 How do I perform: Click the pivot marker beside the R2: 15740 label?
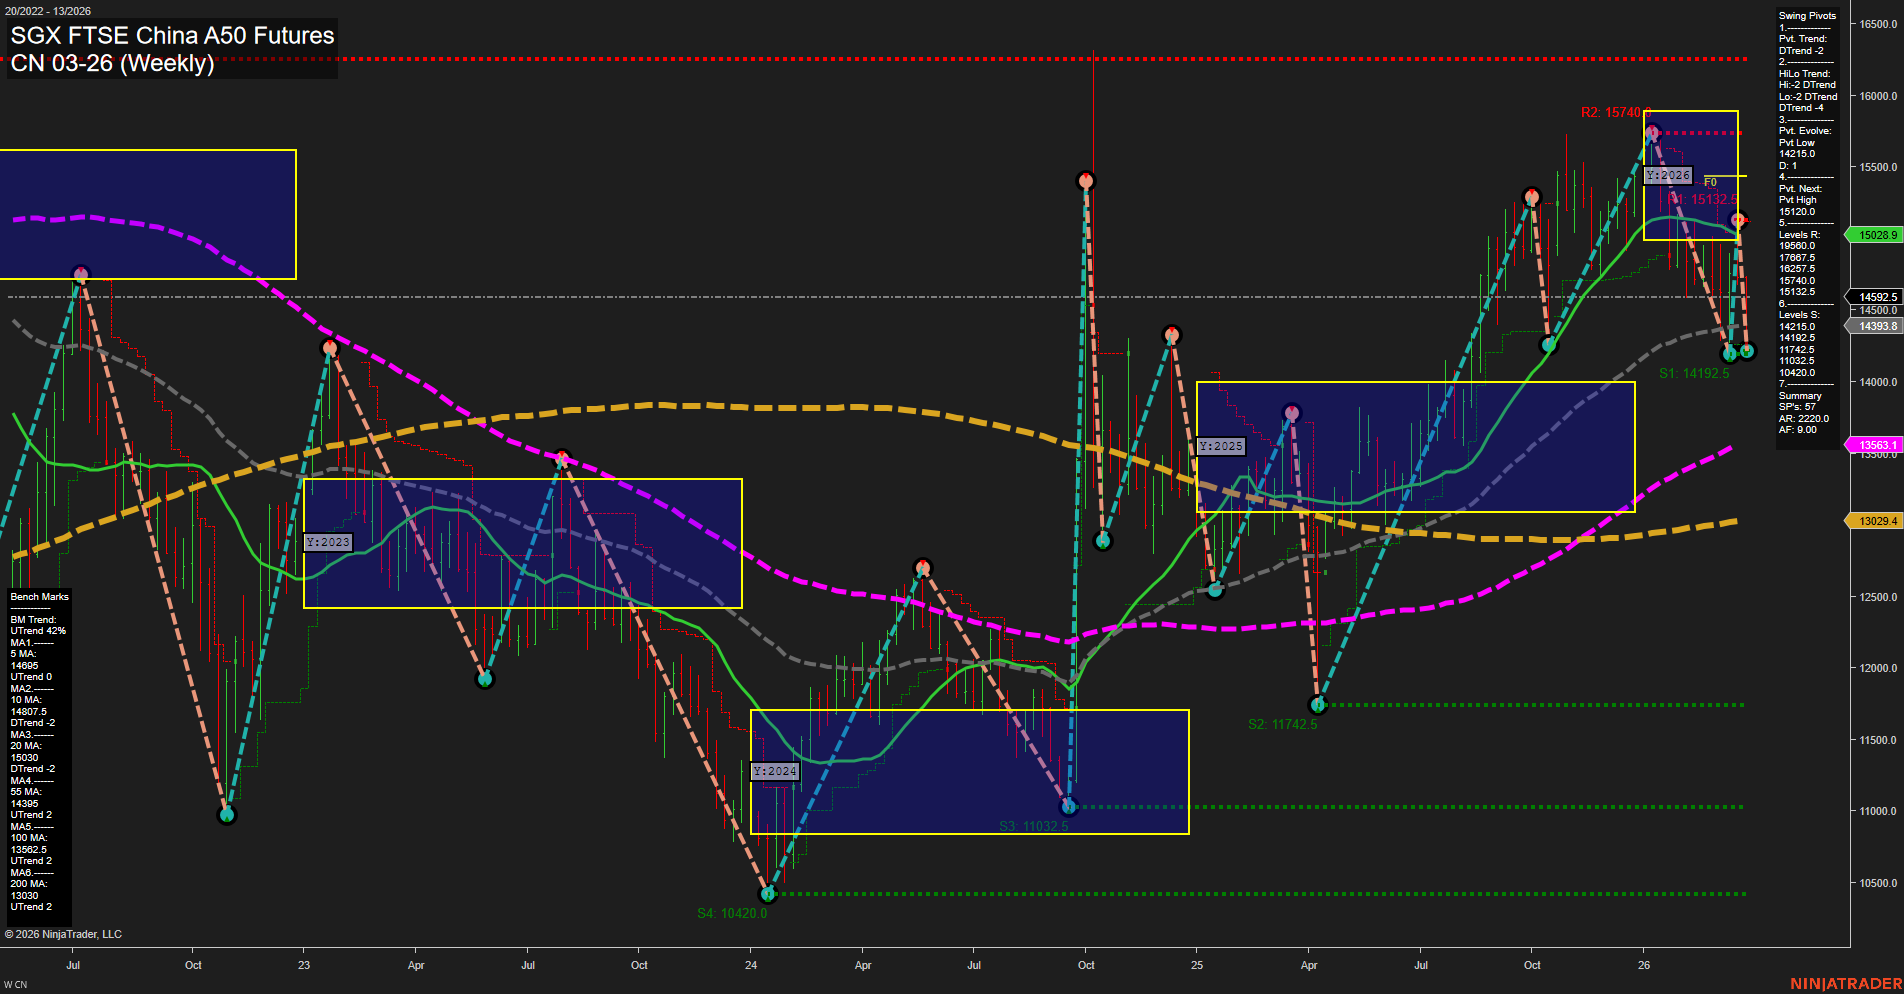tap(1652, 130)
